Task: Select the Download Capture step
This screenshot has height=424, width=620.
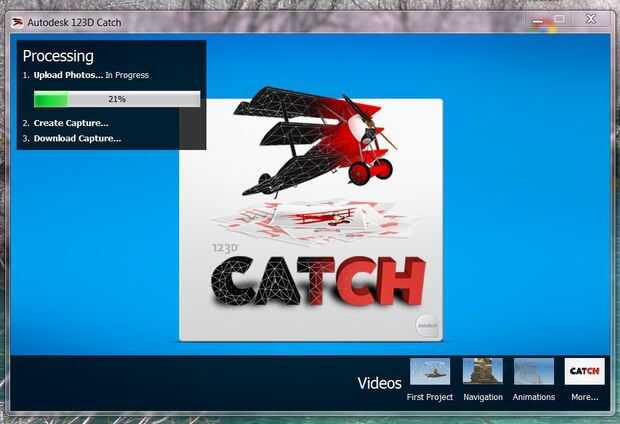Action: 78,138
